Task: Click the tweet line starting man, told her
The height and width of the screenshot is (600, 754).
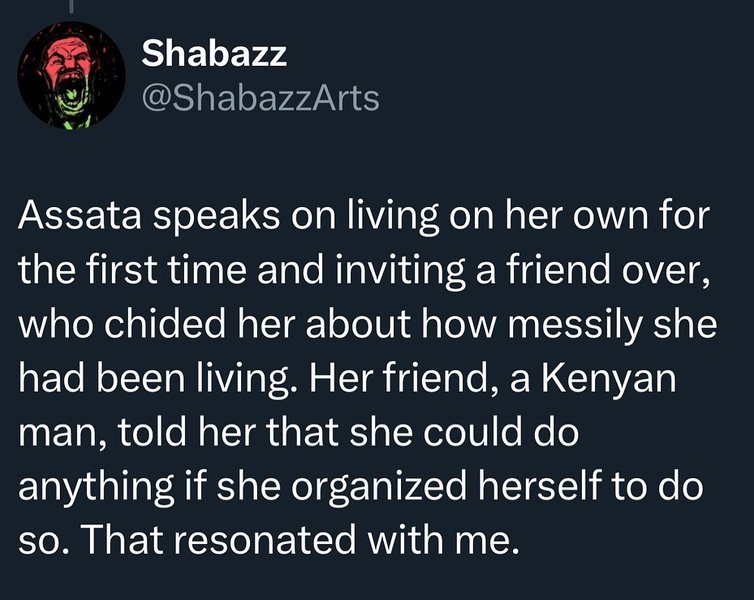Action: click(x=299, y=432)
